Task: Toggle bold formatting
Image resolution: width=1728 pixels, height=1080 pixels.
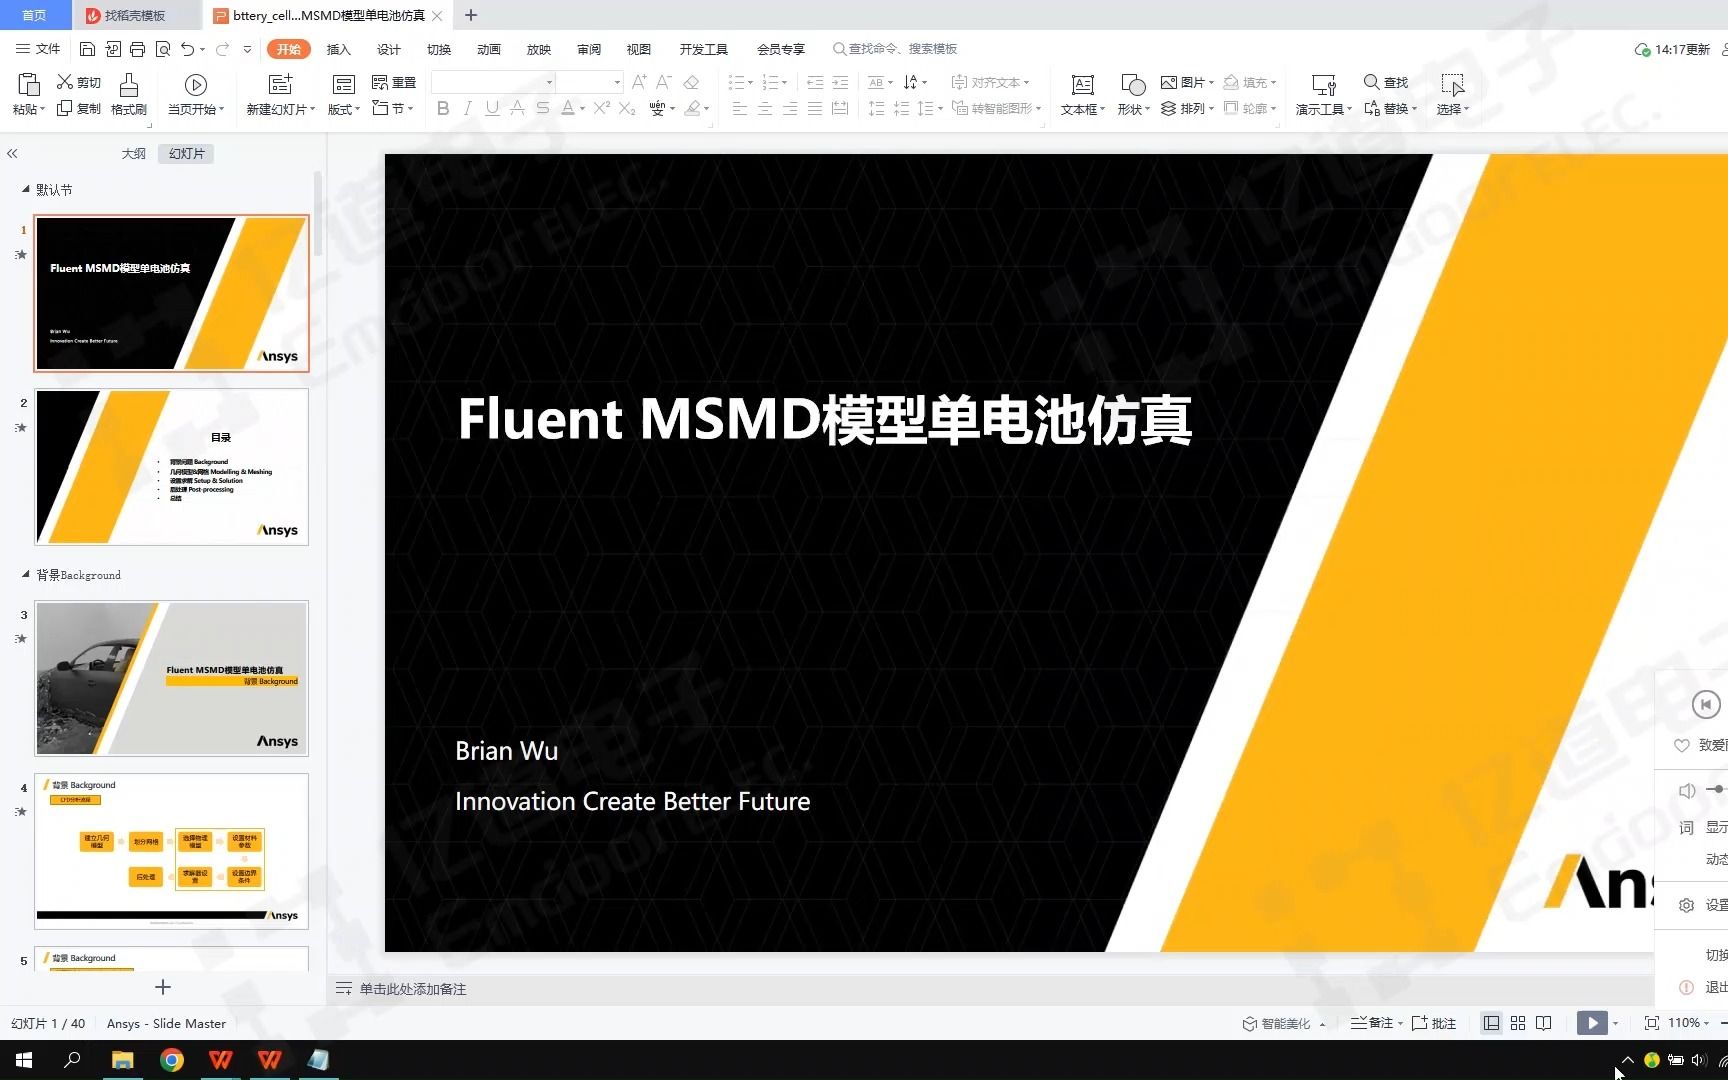Action: [443, 109]
